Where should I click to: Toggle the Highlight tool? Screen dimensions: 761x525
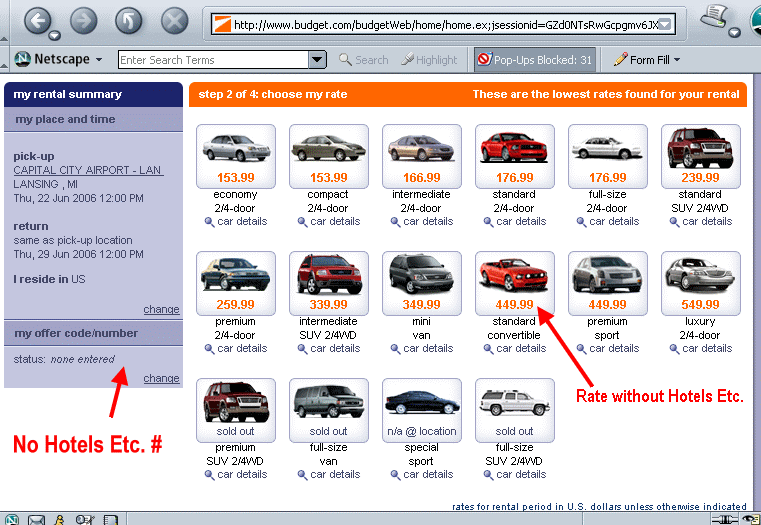click(429, 60)
